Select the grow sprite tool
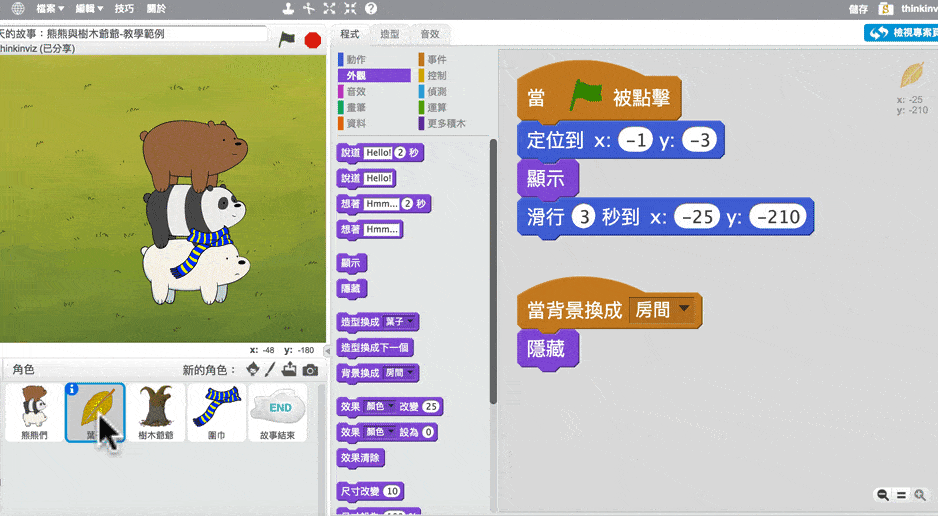 (330, 8)
